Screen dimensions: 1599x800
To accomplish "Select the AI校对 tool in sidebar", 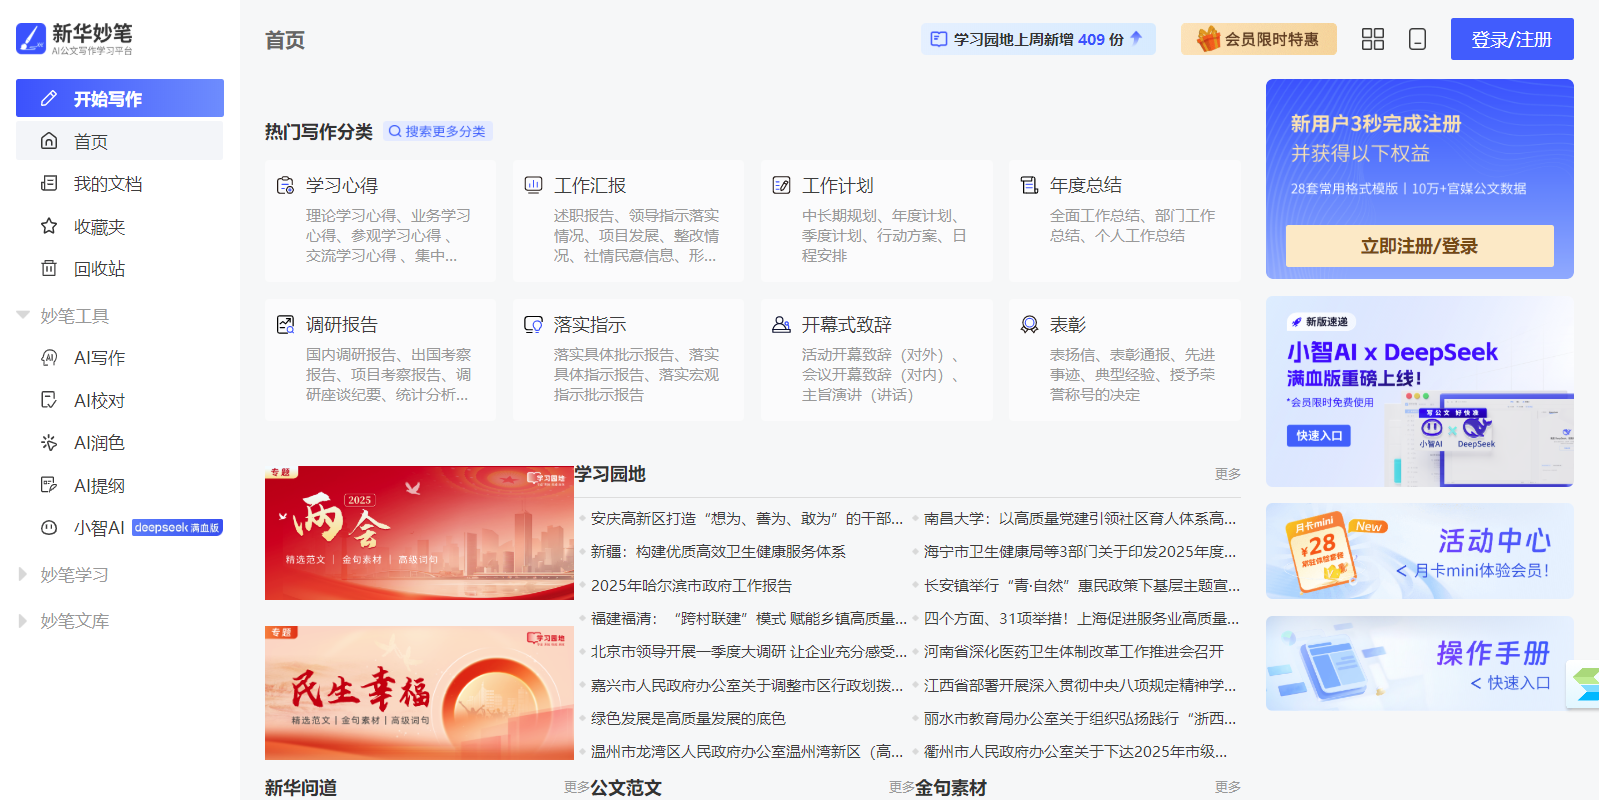I will [99, 401].
